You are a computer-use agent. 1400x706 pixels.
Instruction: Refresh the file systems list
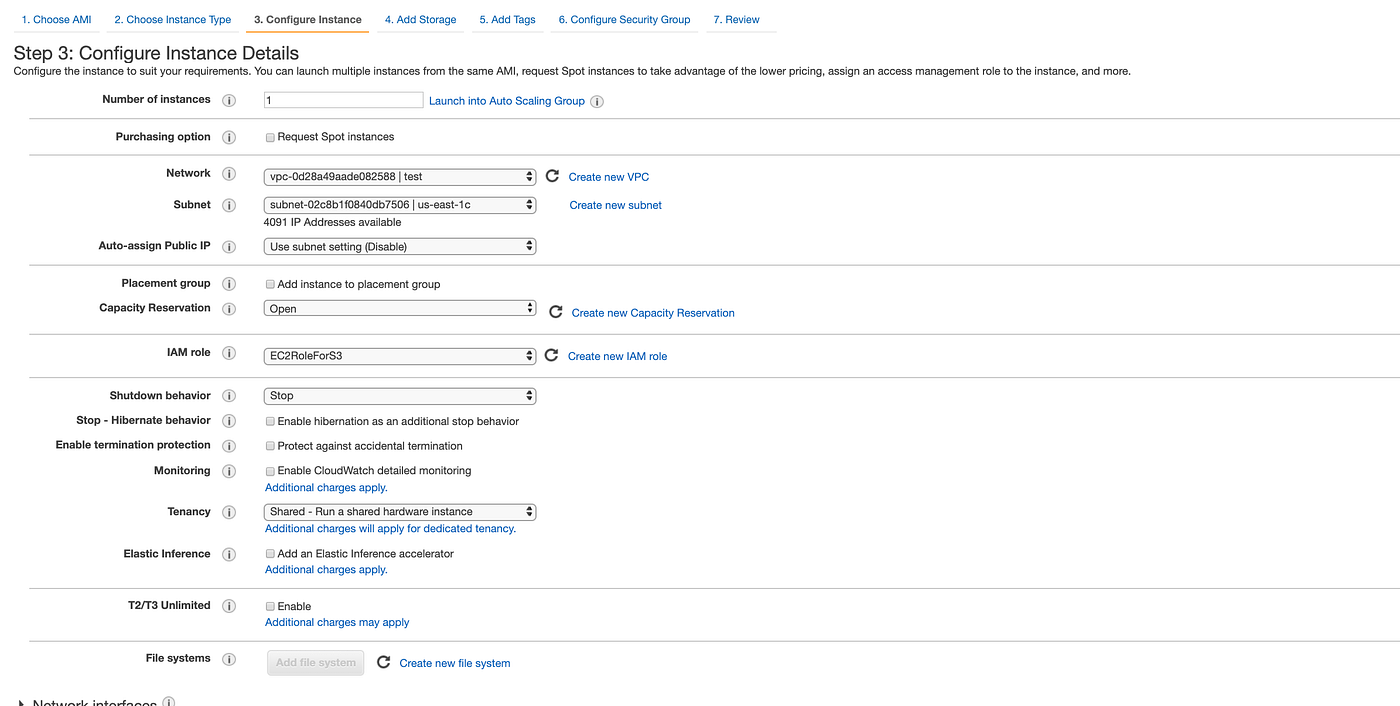(383, 662)
